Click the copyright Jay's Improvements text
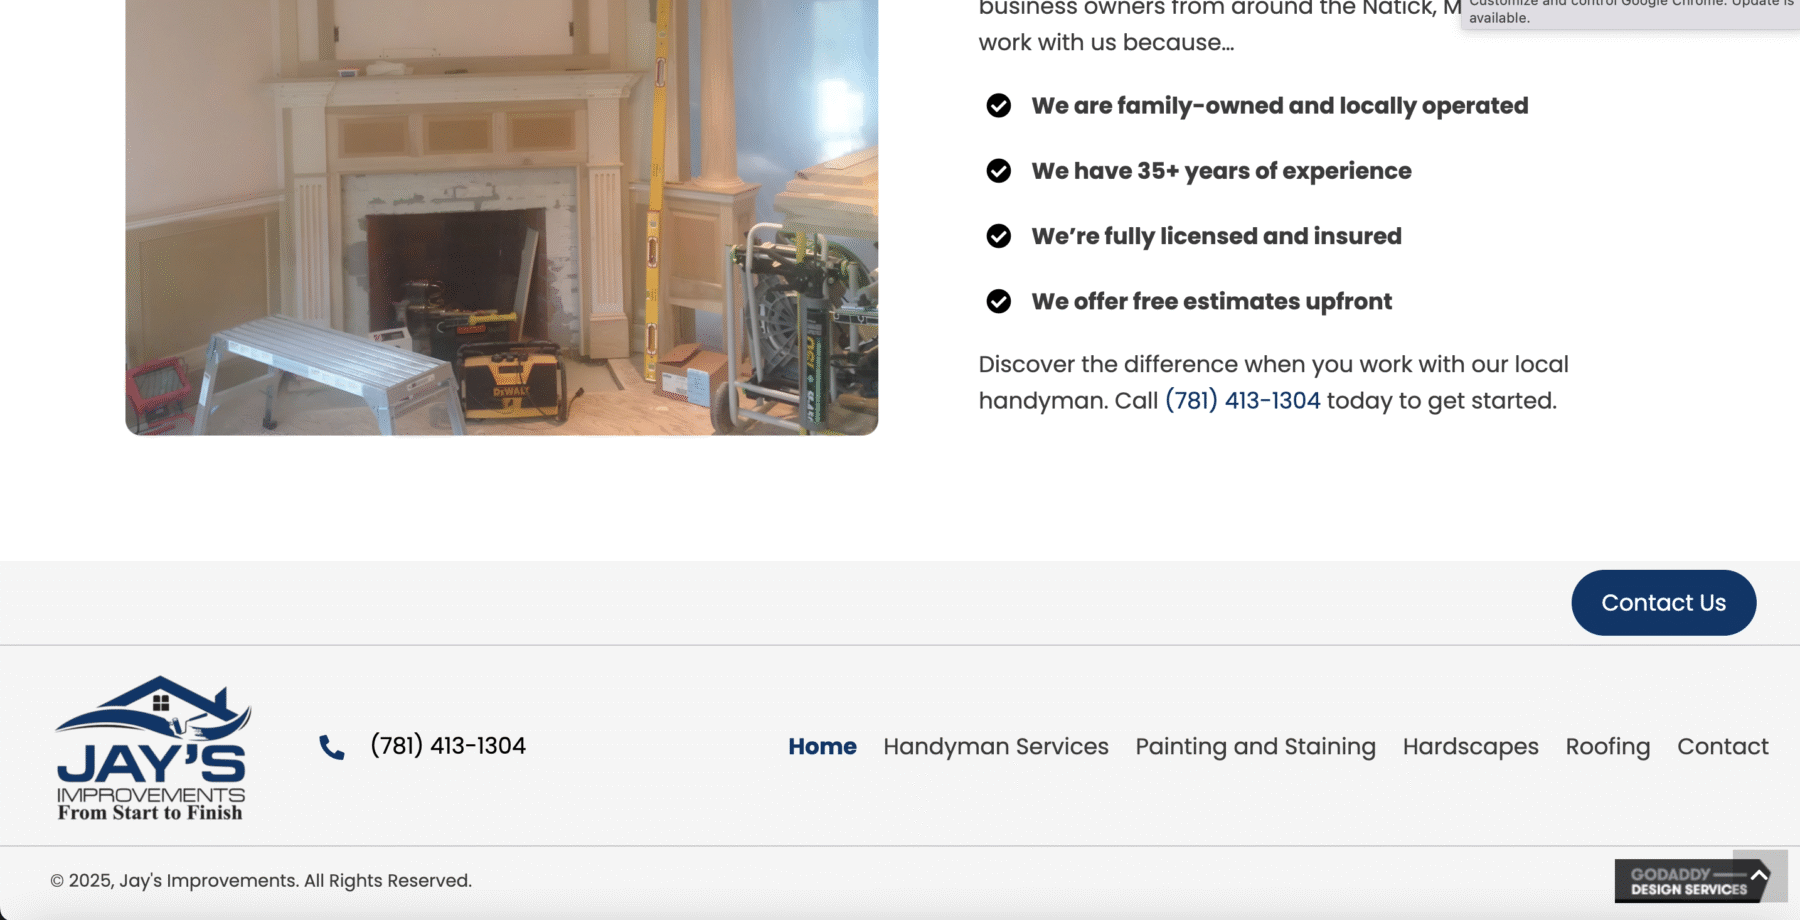 pos(261,881)
